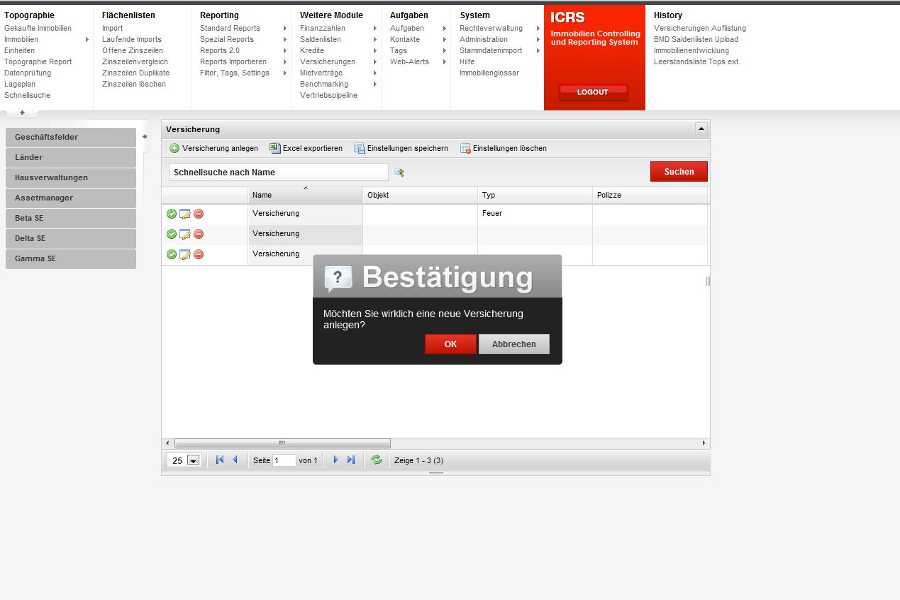Open the page size dropdown showing 25
Image resolution: width=900 pixels, height=600 pixels.
pyautogui.click(x=193, y=460)
